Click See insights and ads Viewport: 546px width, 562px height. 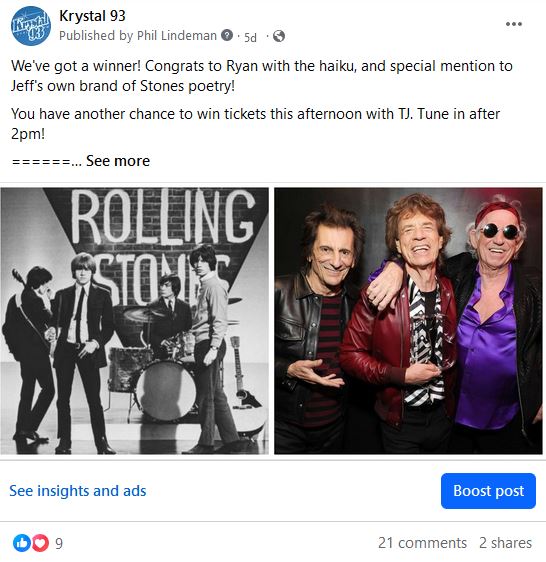(x=78, y=491)
